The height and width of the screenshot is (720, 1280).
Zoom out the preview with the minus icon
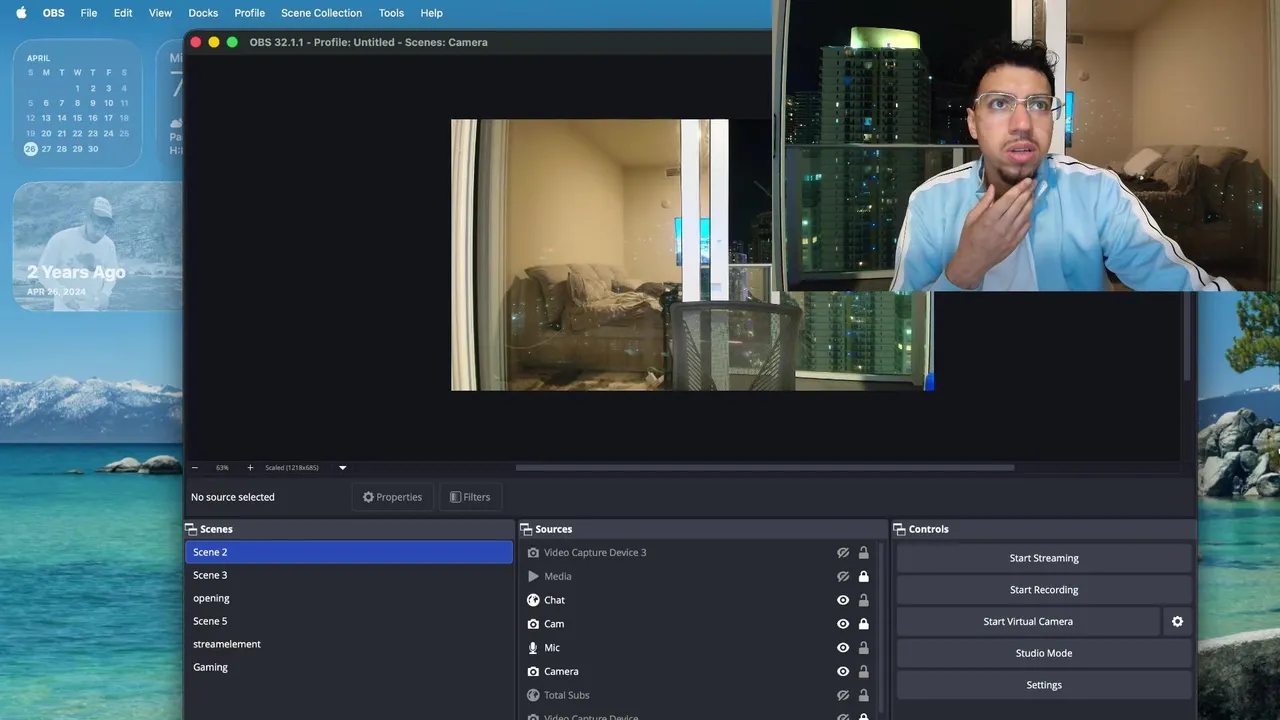click(x=195, y=467)
